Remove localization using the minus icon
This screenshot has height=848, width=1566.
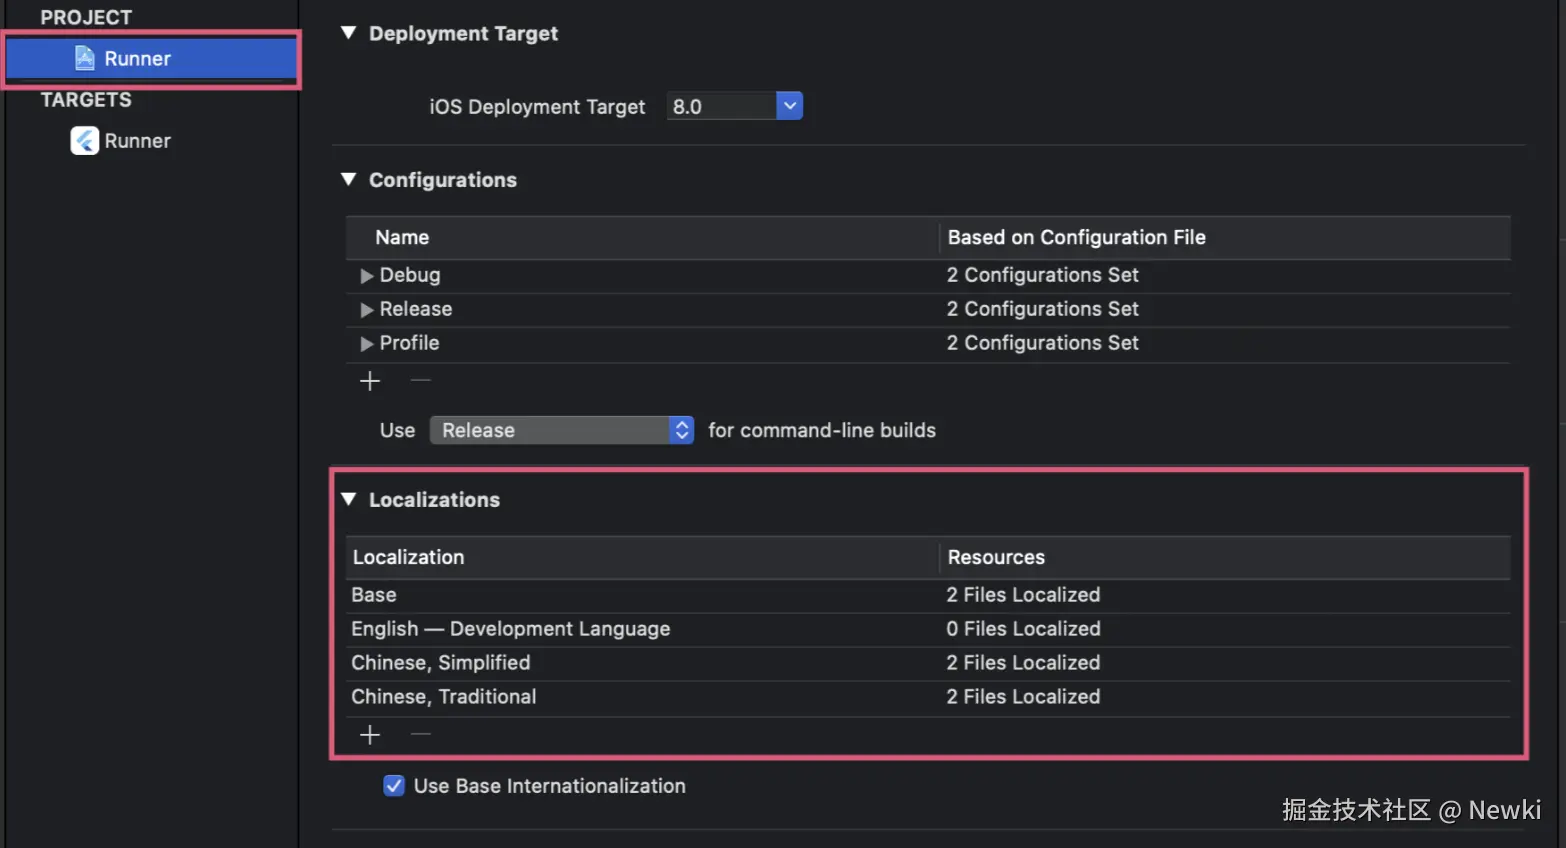[421, 735]
